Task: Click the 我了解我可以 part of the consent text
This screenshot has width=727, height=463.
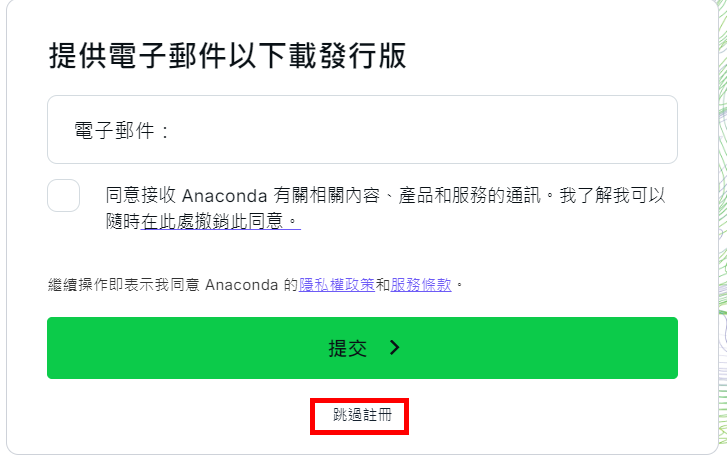Action: 612,196
